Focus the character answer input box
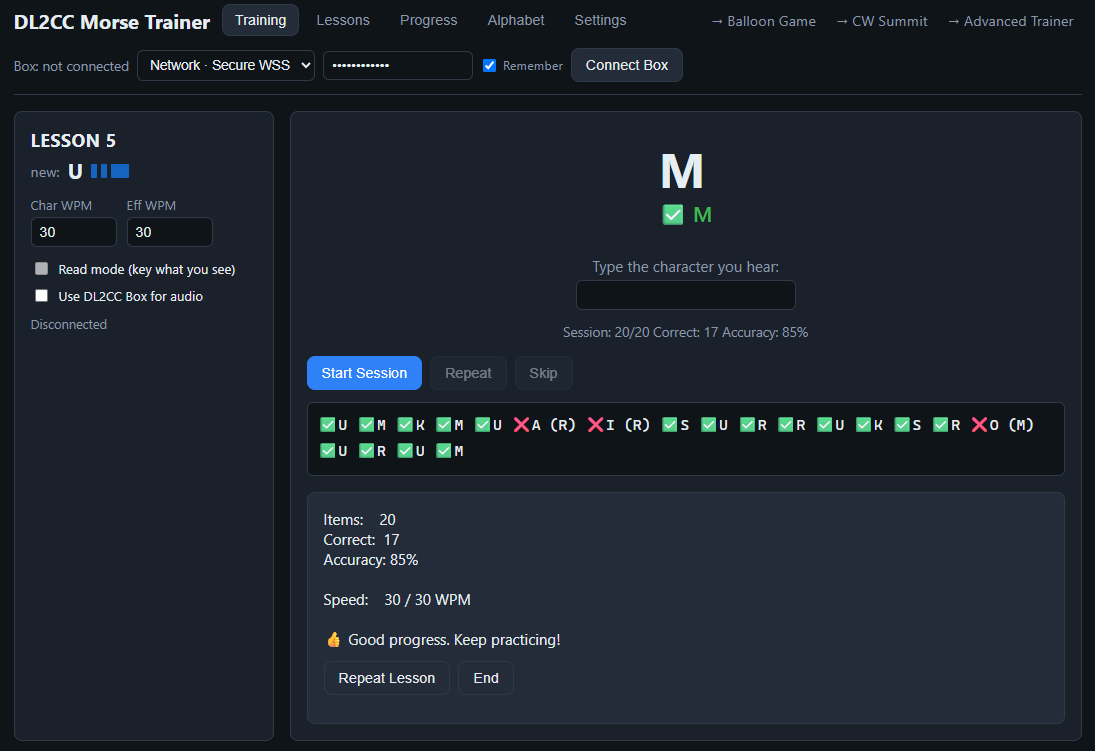1095x751 pixels. pos(685,295)
